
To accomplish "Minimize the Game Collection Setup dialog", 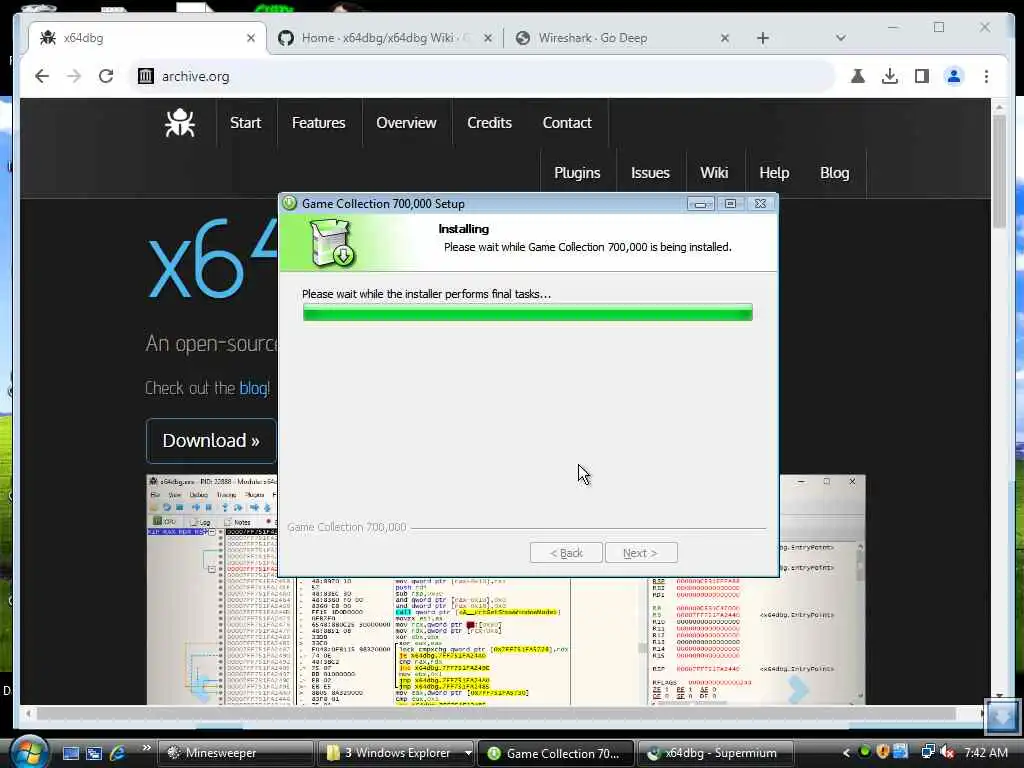I will (x=700, y=204).
